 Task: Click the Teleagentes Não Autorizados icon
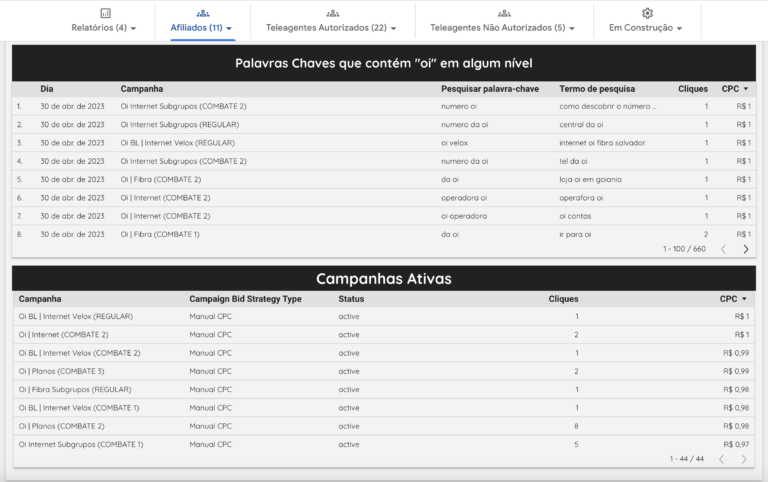pos(504,13)
